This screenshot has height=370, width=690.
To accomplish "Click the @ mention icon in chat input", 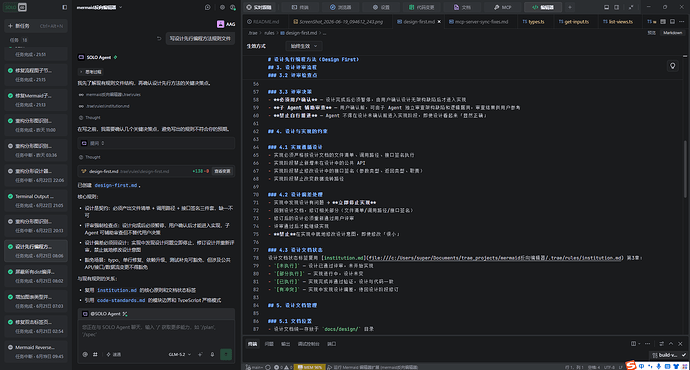I will pyautogui.click(x=85, y=355).
